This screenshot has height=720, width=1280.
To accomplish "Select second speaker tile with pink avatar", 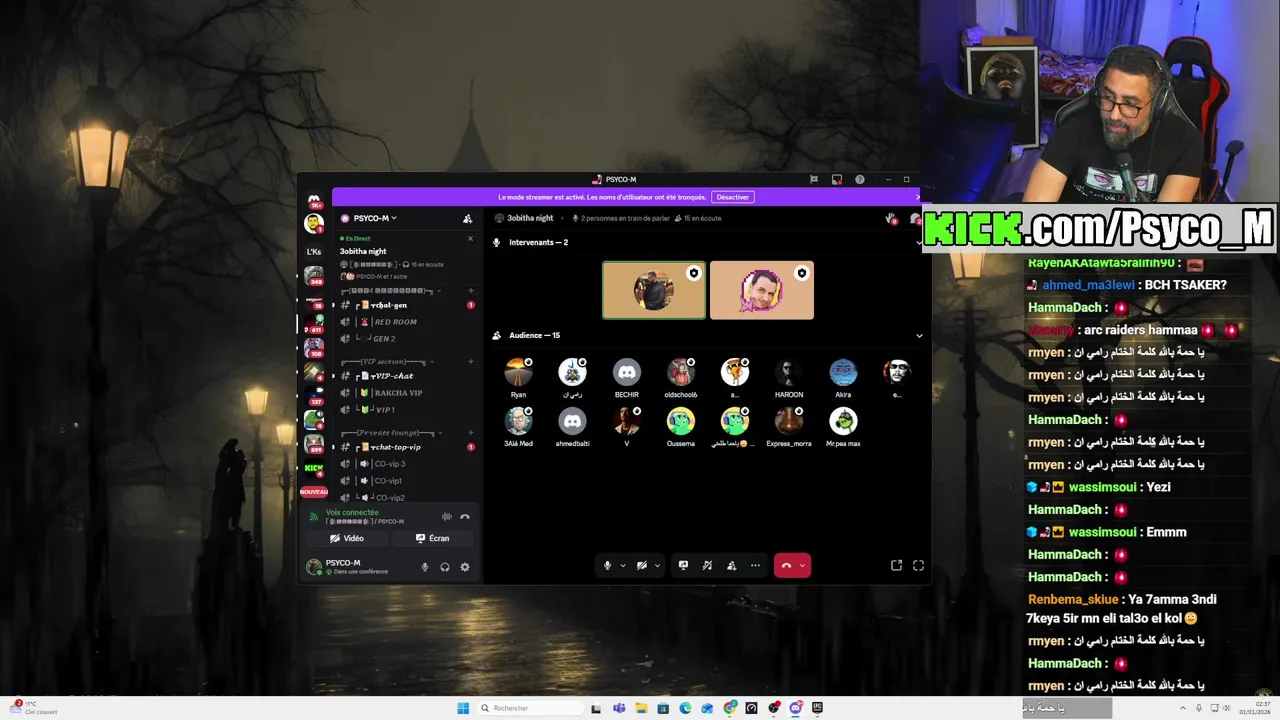I will click(762, 290).
